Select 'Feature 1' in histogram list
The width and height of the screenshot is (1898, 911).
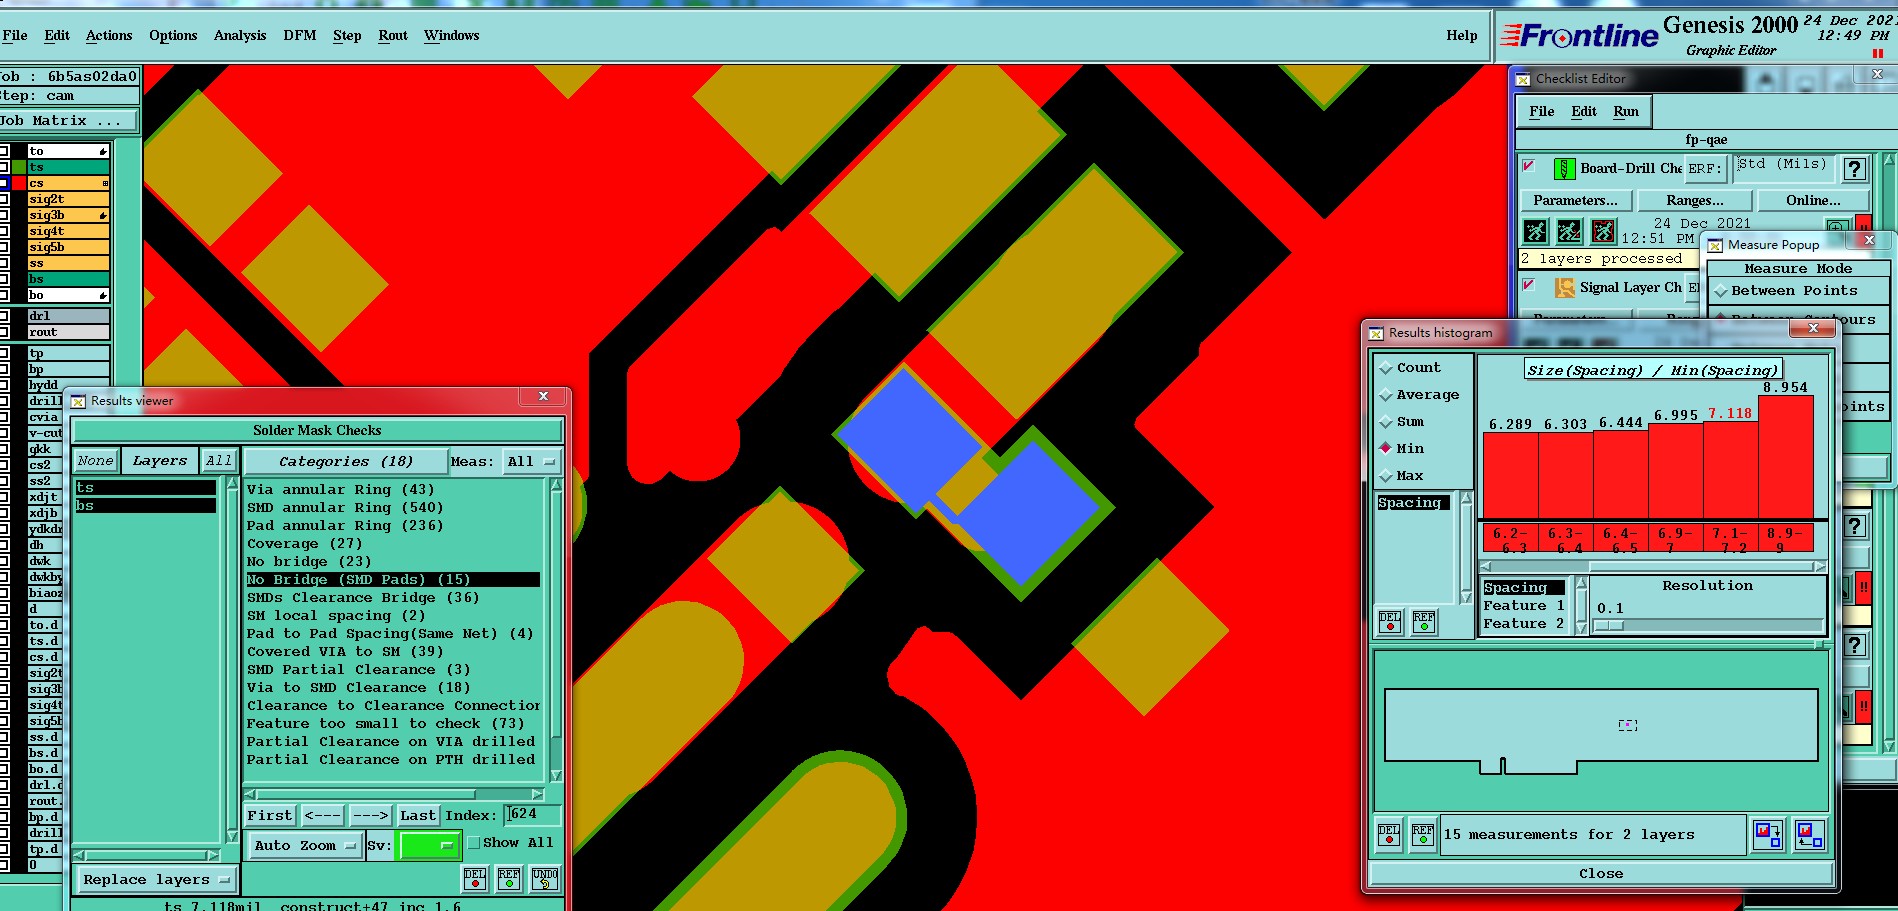(x=1524, y=606)
